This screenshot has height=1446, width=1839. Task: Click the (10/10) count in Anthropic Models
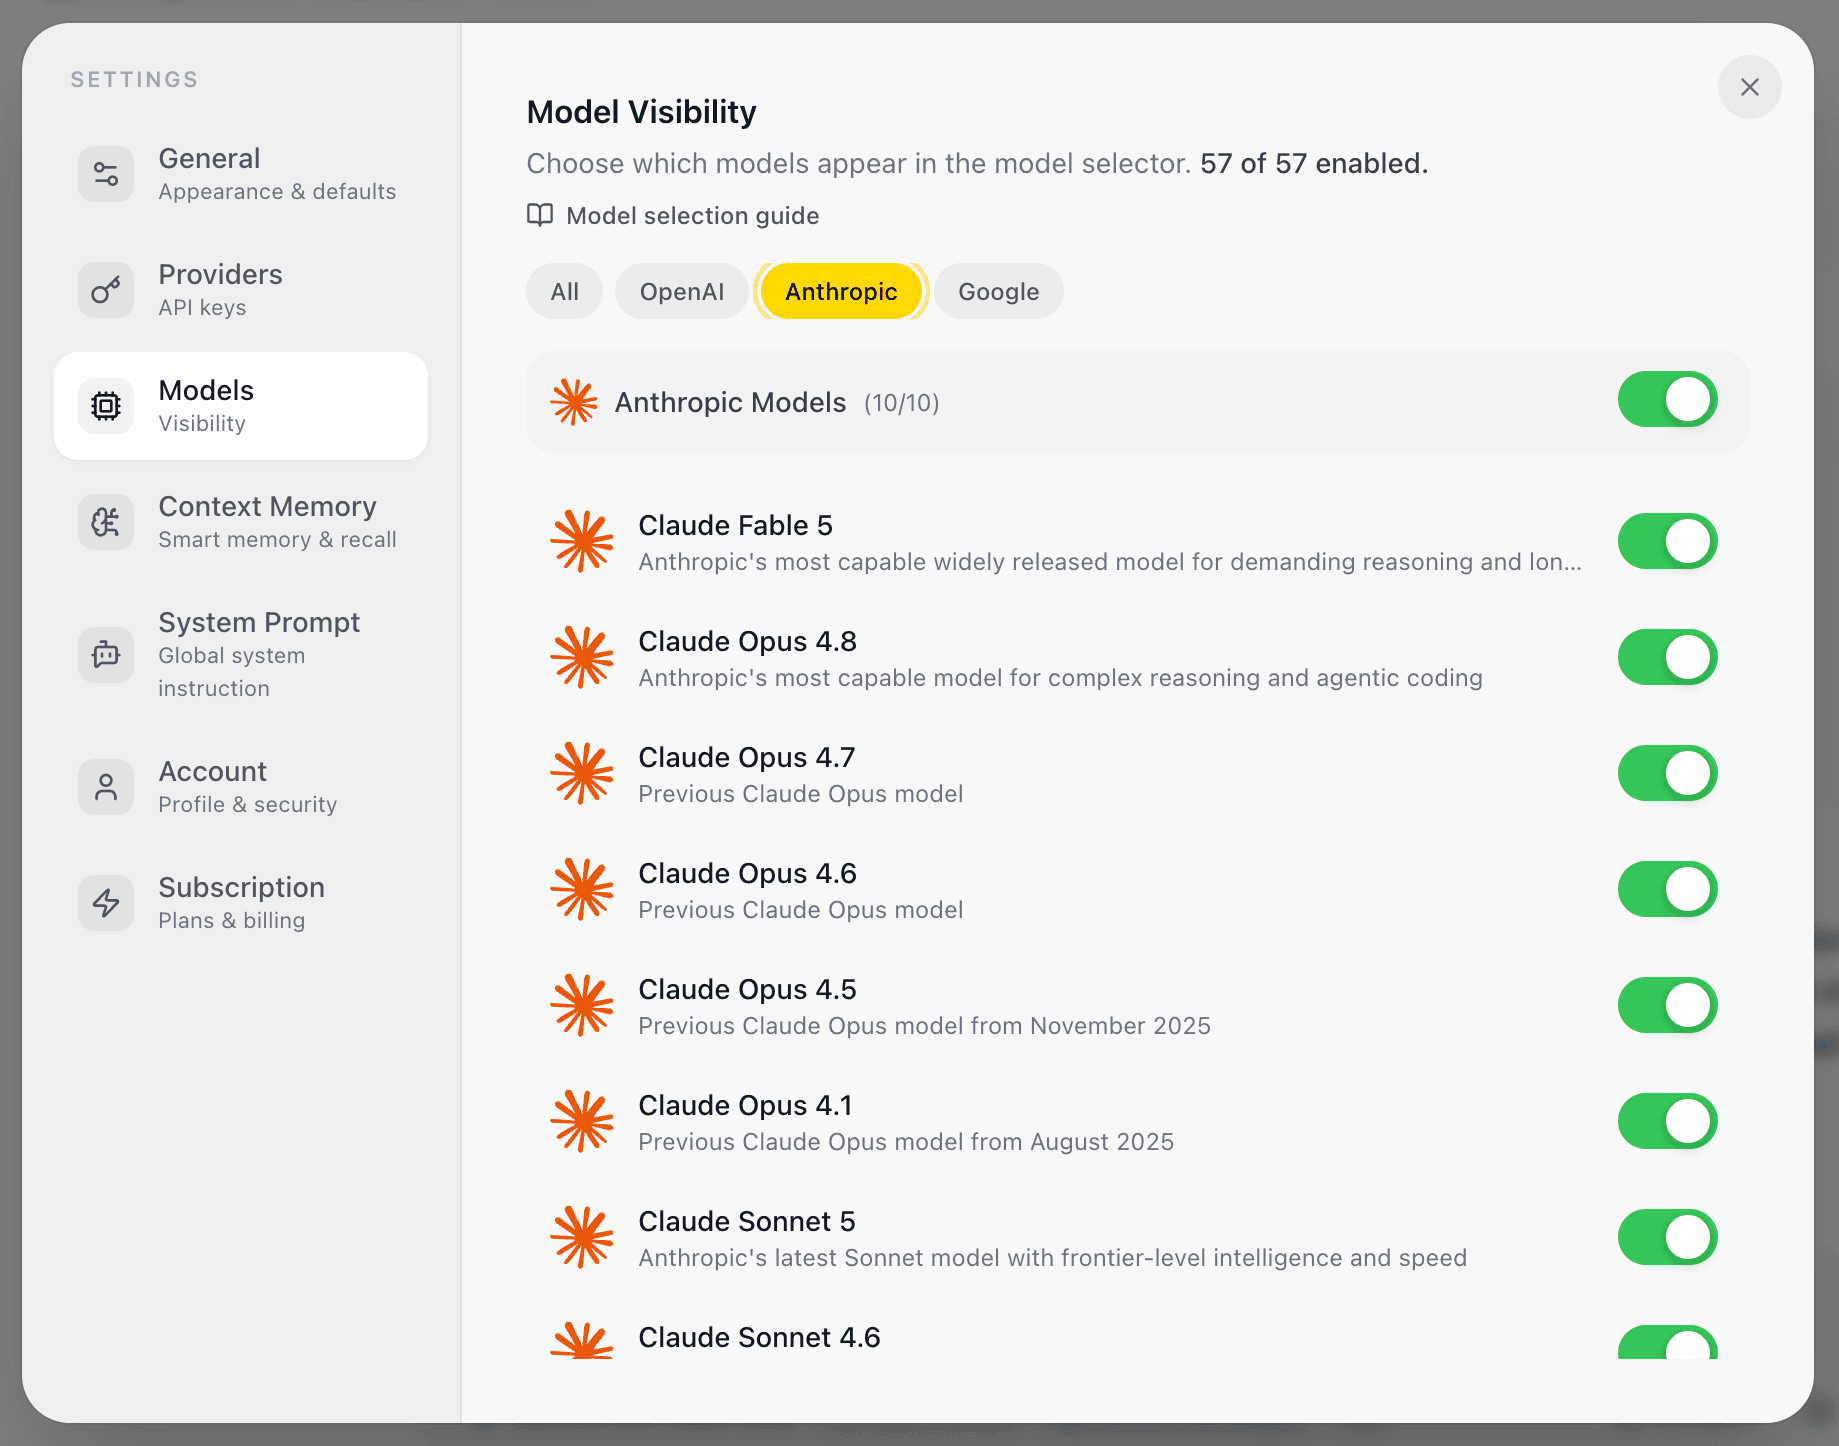tap(902, 403)
